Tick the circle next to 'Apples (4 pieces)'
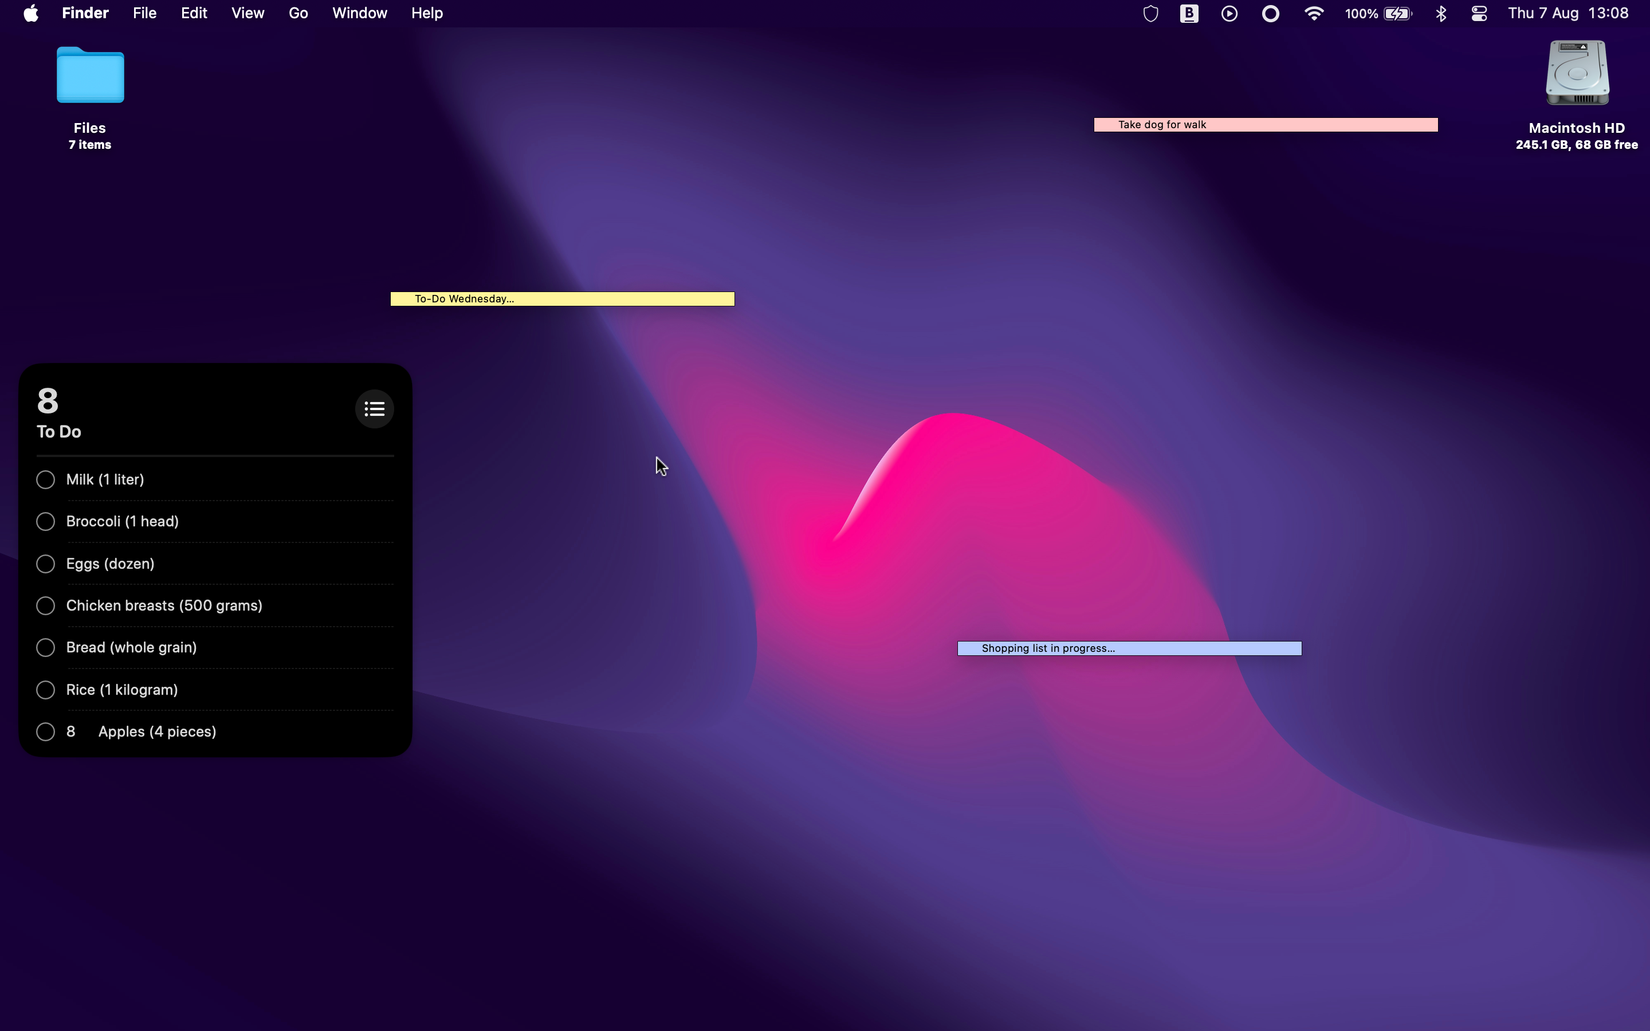 pos(45,731)
